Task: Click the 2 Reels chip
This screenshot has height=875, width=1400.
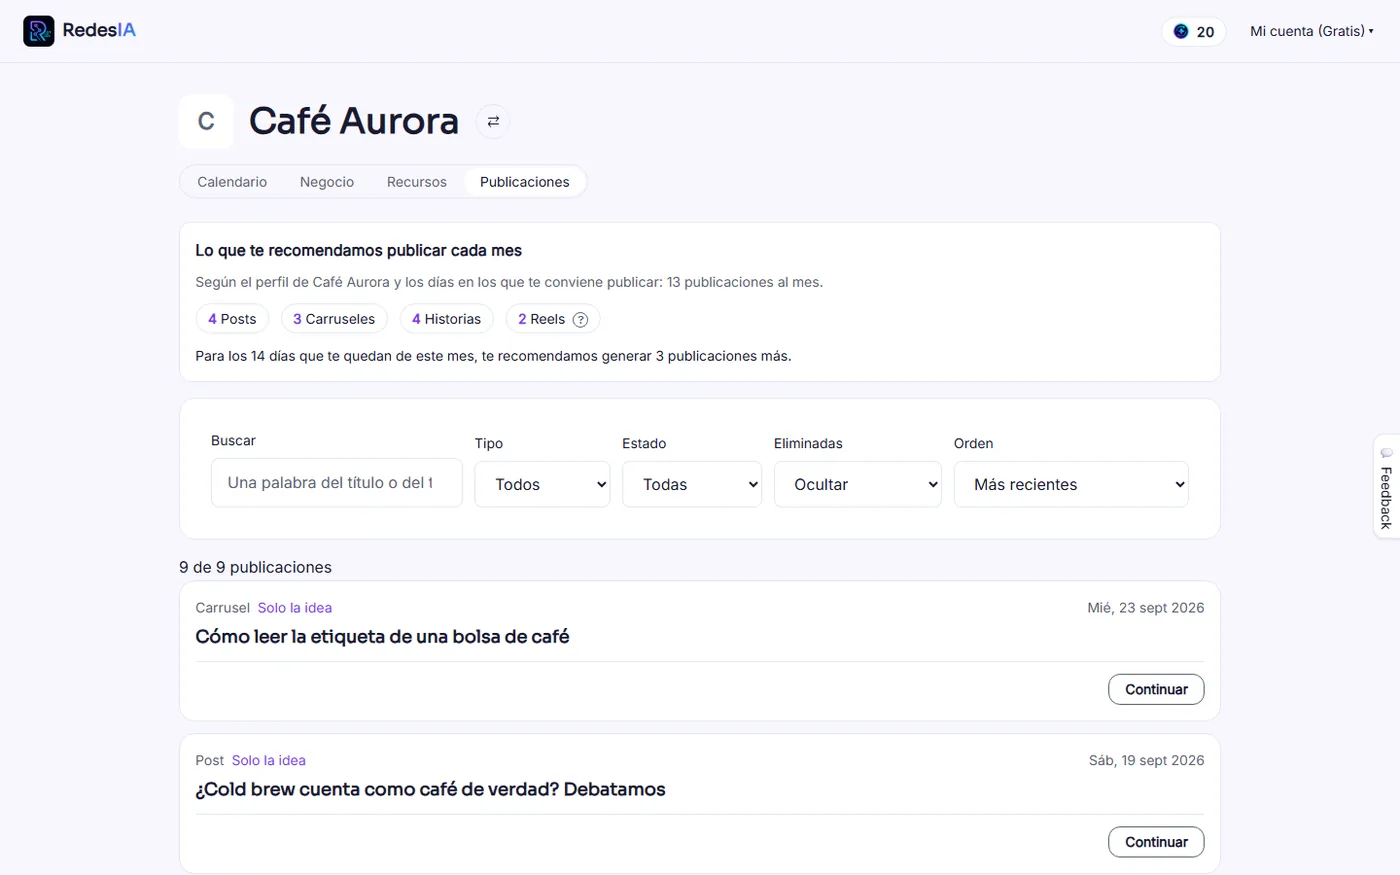Action: click(x=553, y=319)
